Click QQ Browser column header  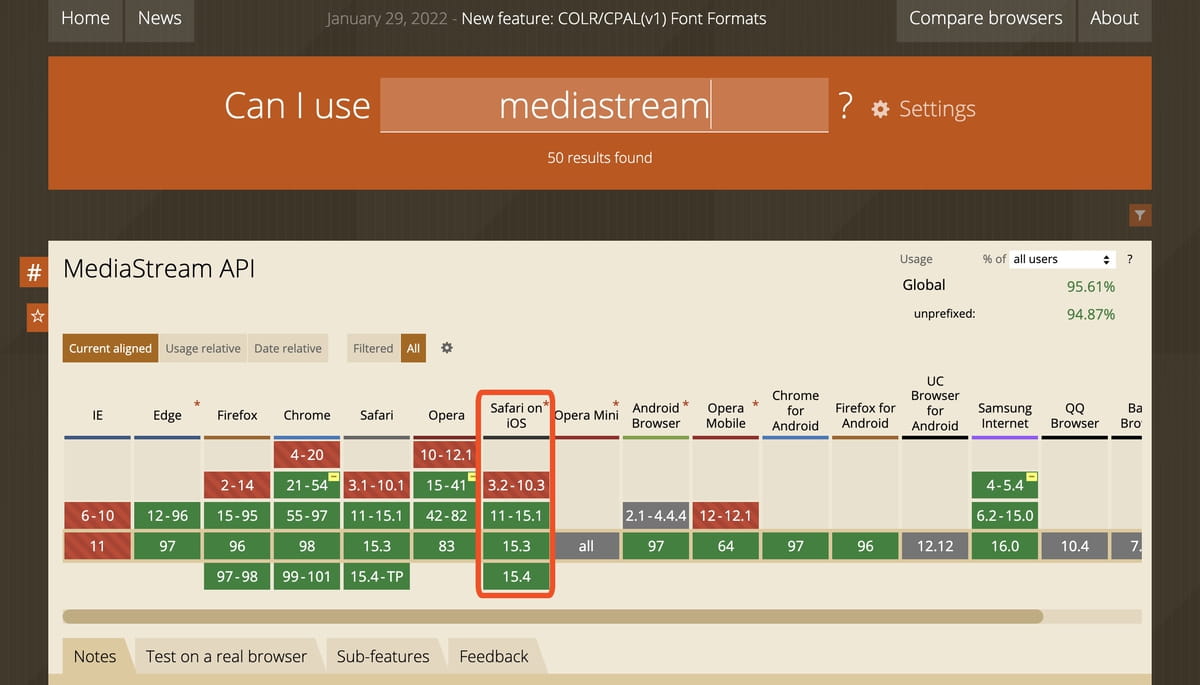click(x=1075, y=415)
